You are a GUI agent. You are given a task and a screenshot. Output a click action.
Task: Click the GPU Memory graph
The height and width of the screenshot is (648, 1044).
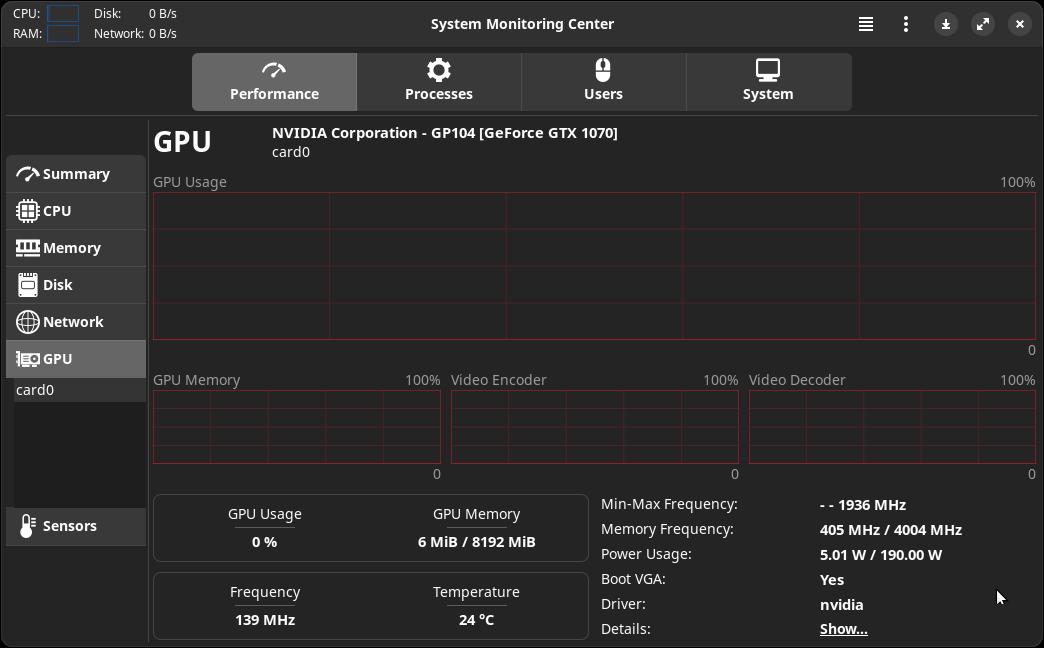point(296,427)
